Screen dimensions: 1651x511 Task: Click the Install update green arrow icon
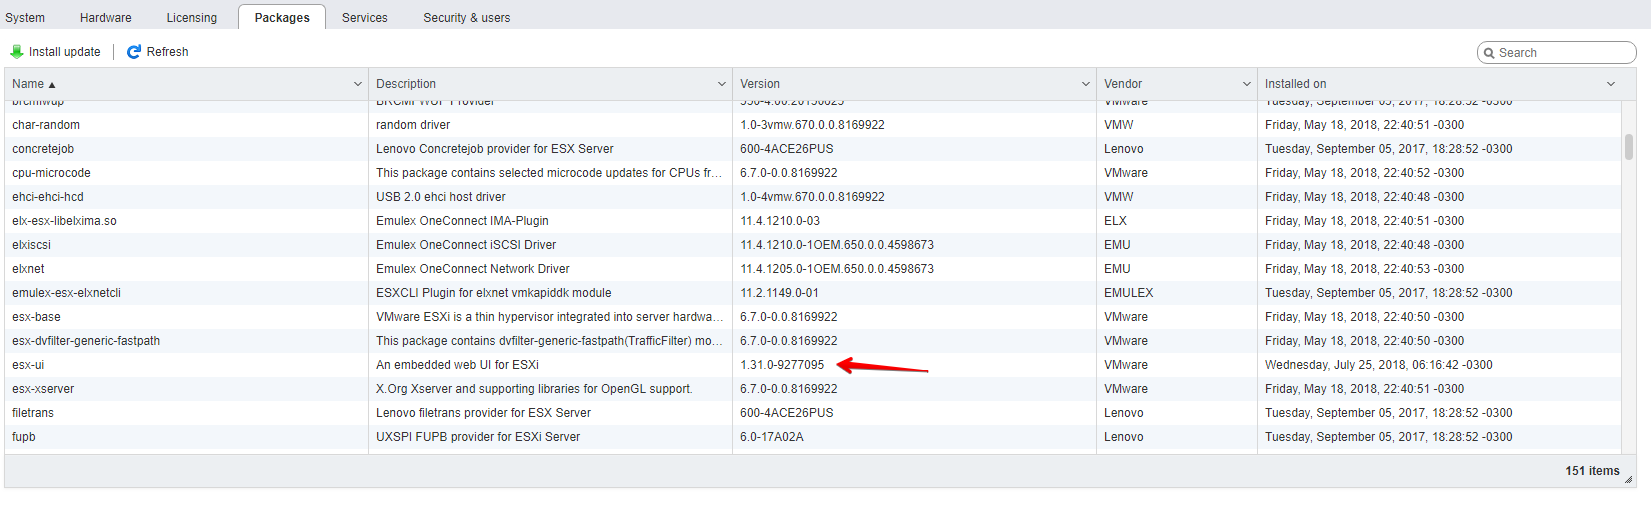point(16,52)
